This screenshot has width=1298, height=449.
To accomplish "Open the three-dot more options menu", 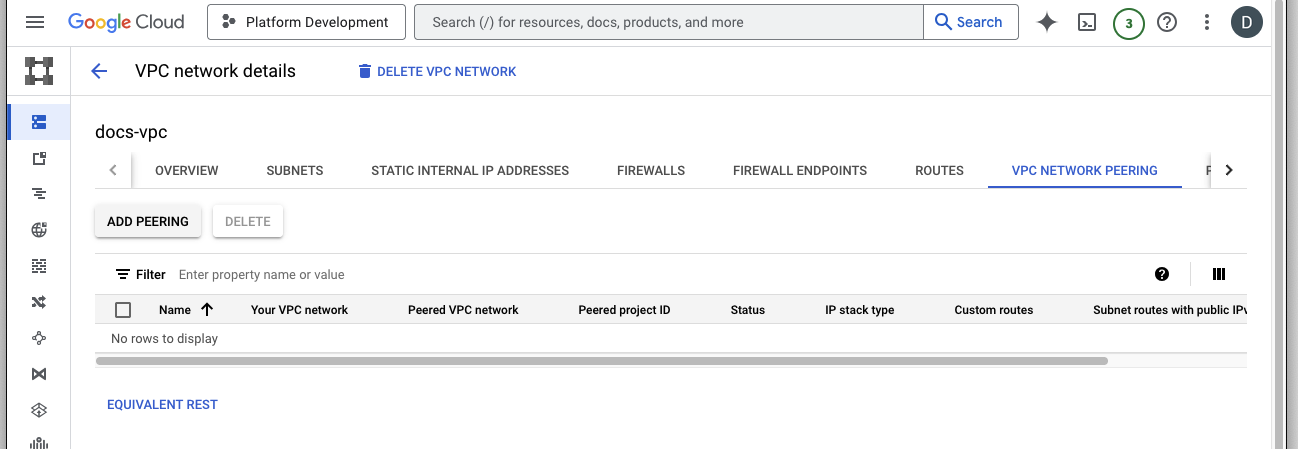I will click(x=1207, y=22).
